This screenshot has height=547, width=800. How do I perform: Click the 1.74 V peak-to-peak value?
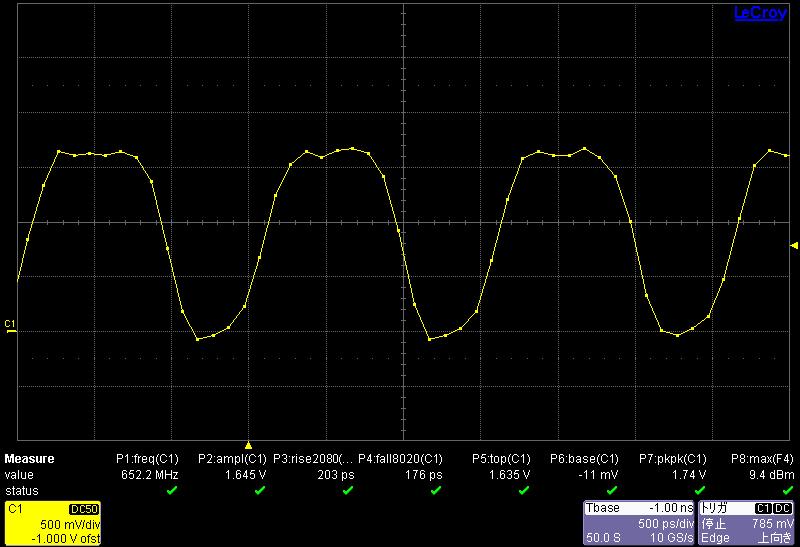pos(689,475)
